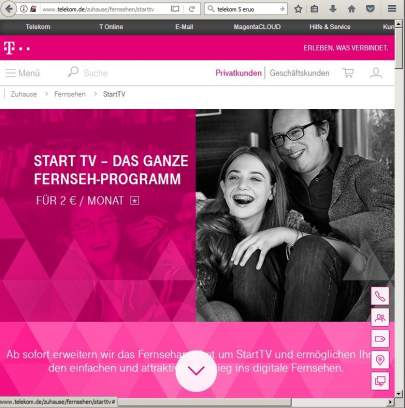Screen dimensions: 405x408
Task: Follow the Zuhause breadcrumb link
Action: click(24, 94)
